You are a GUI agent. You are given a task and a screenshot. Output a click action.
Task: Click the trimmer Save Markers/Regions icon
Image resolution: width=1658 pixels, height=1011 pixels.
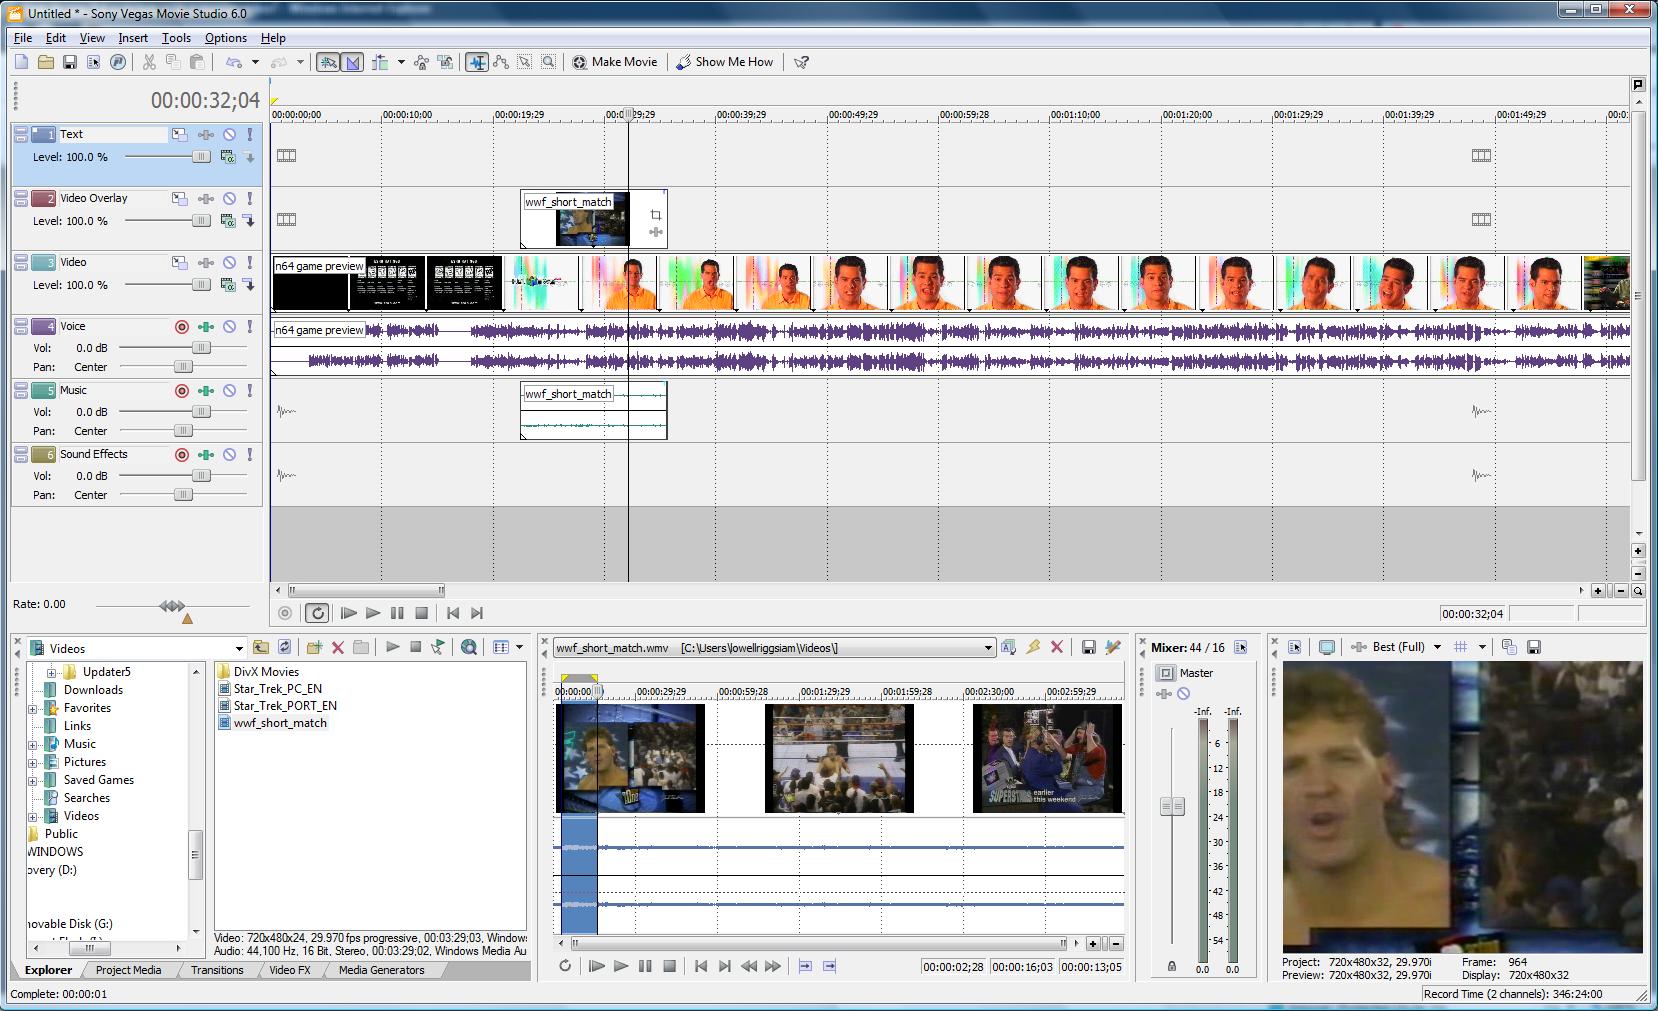coord(1088,647)
